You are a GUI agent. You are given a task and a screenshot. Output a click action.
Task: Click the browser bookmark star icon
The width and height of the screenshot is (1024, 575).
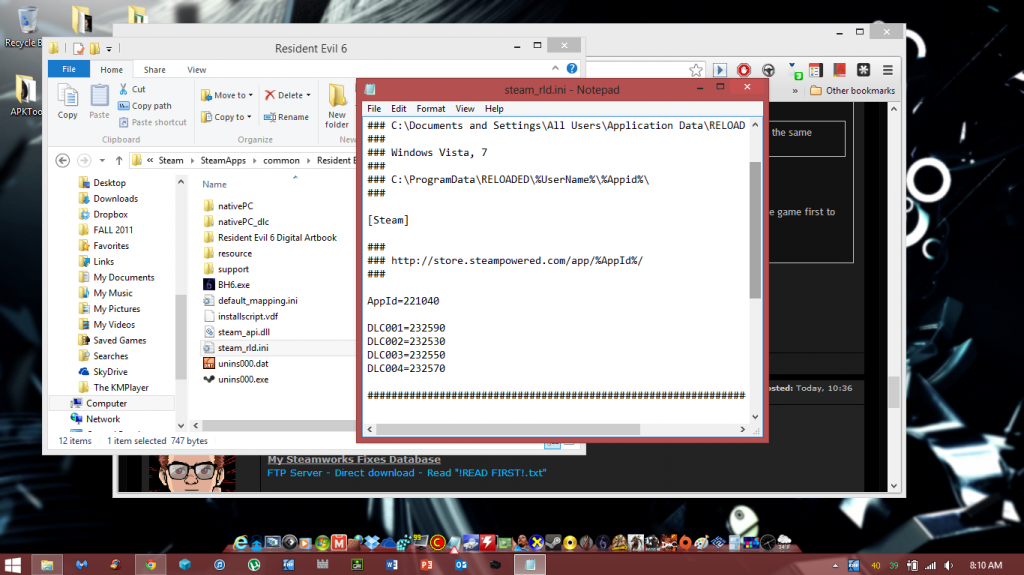(696, 70)
